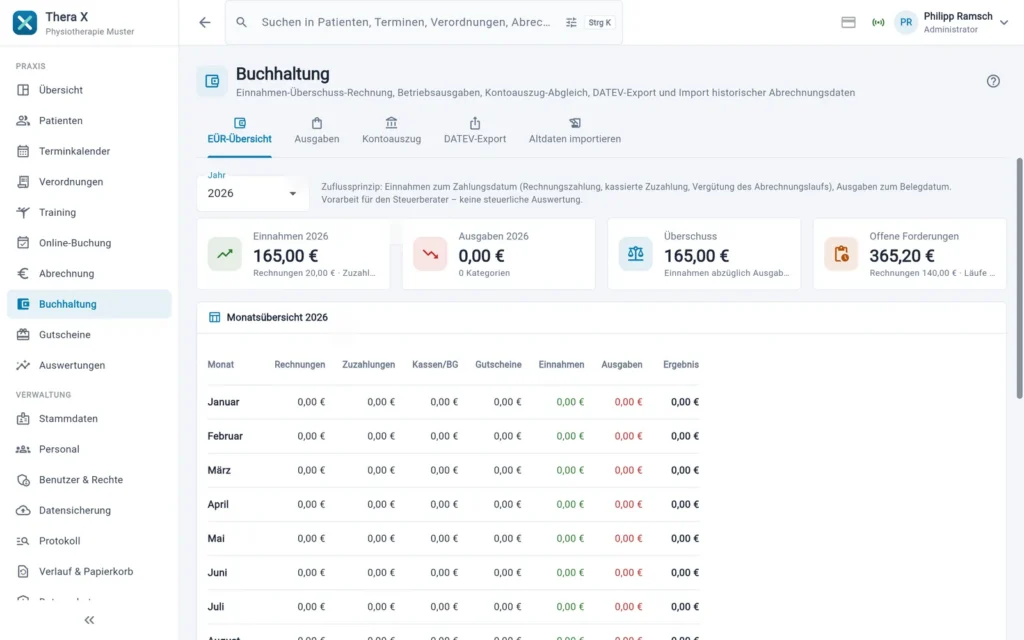Click the credit card icon in header

click(x=848, y=22)
